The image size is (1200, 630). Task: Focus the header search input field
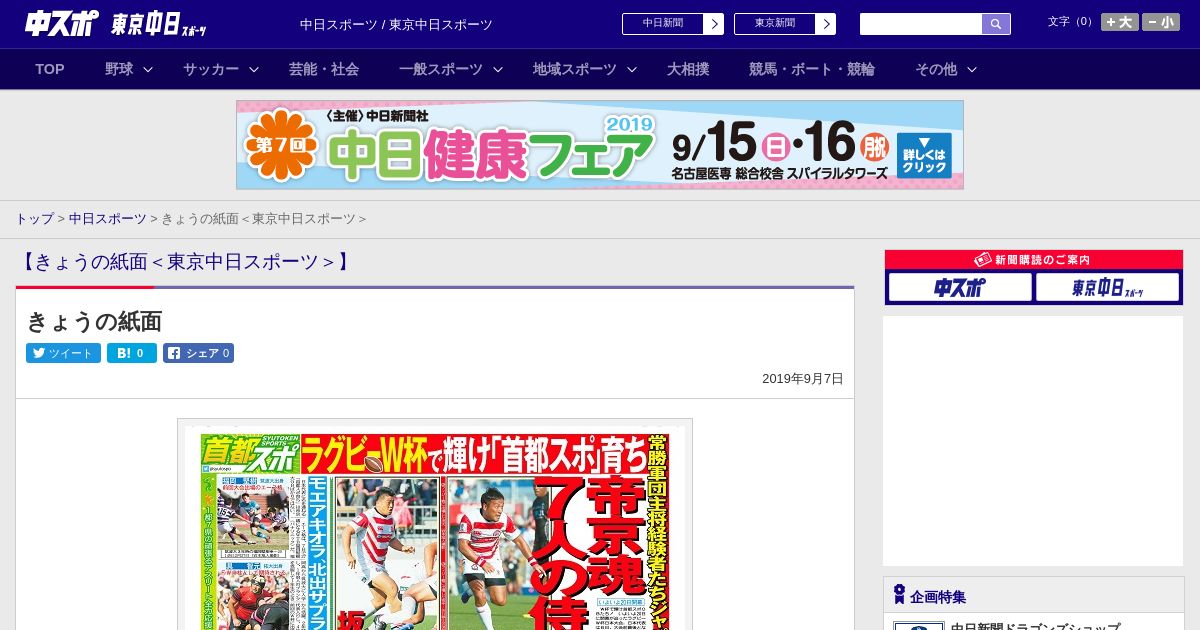(921, 24)
